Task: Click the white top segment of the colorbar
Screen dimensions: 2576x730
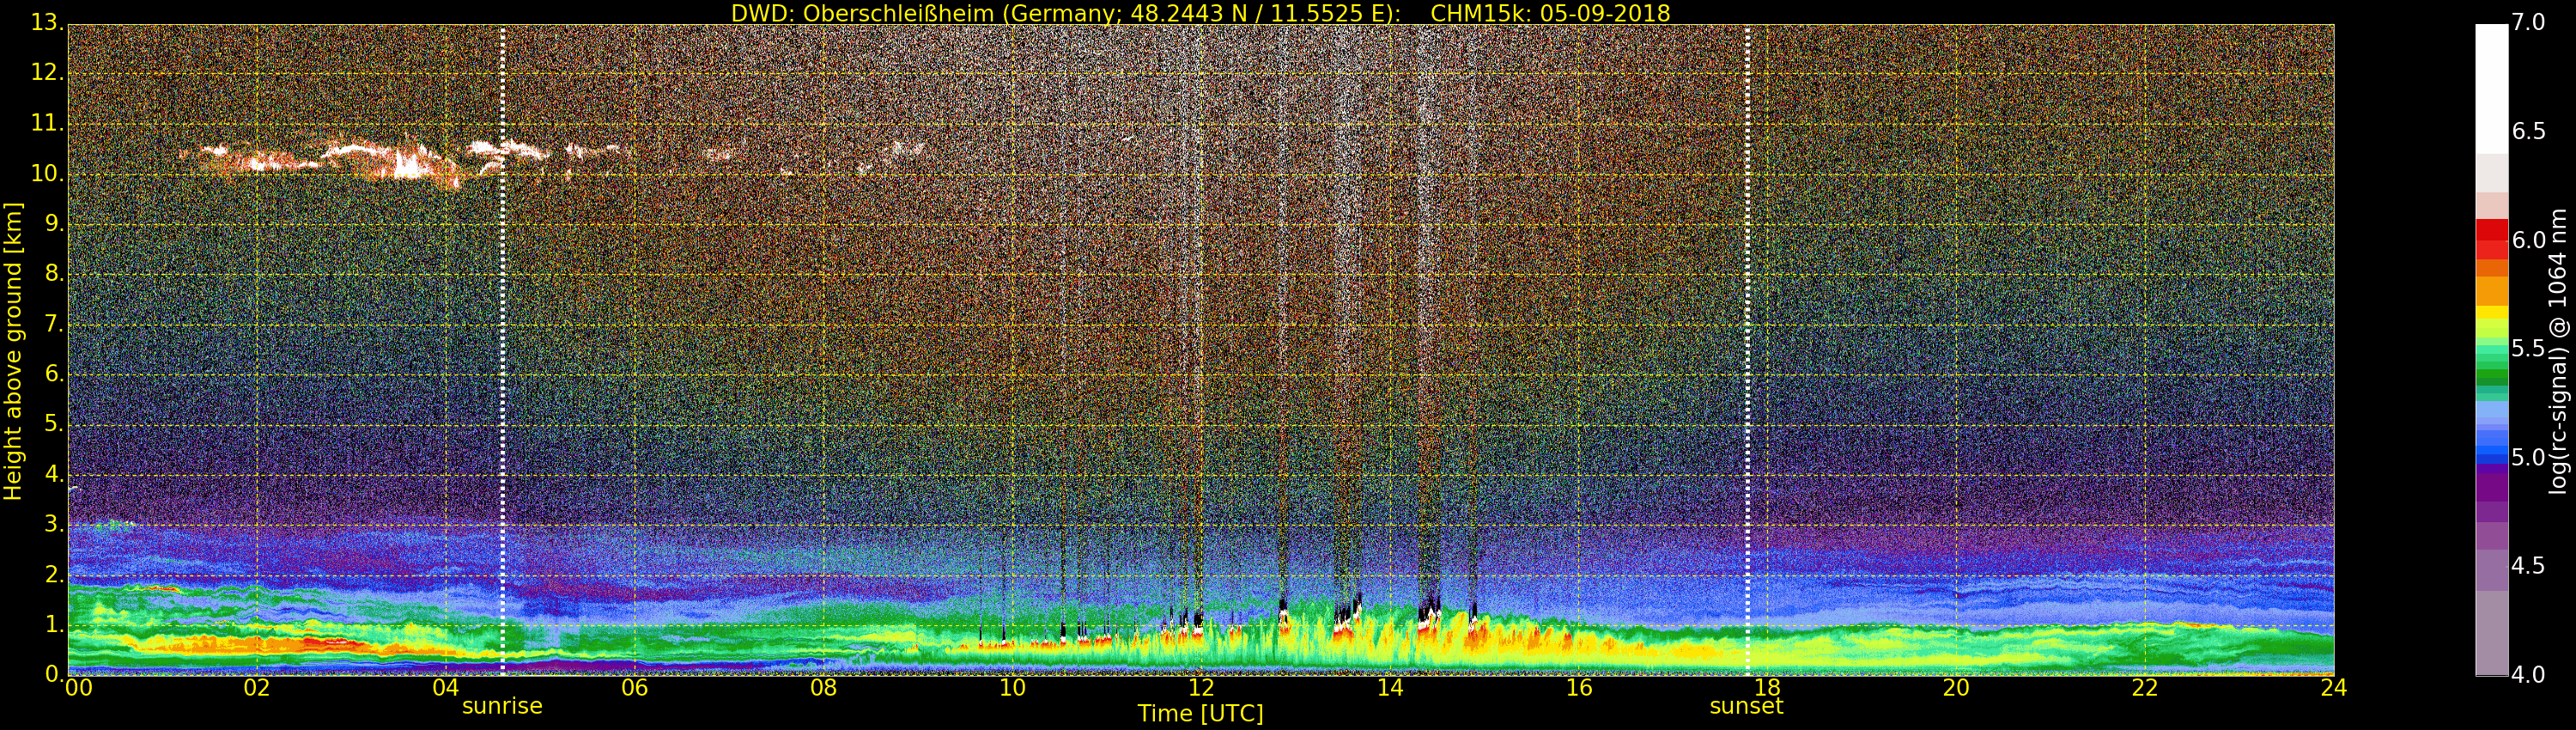Action: [2491, 88]
